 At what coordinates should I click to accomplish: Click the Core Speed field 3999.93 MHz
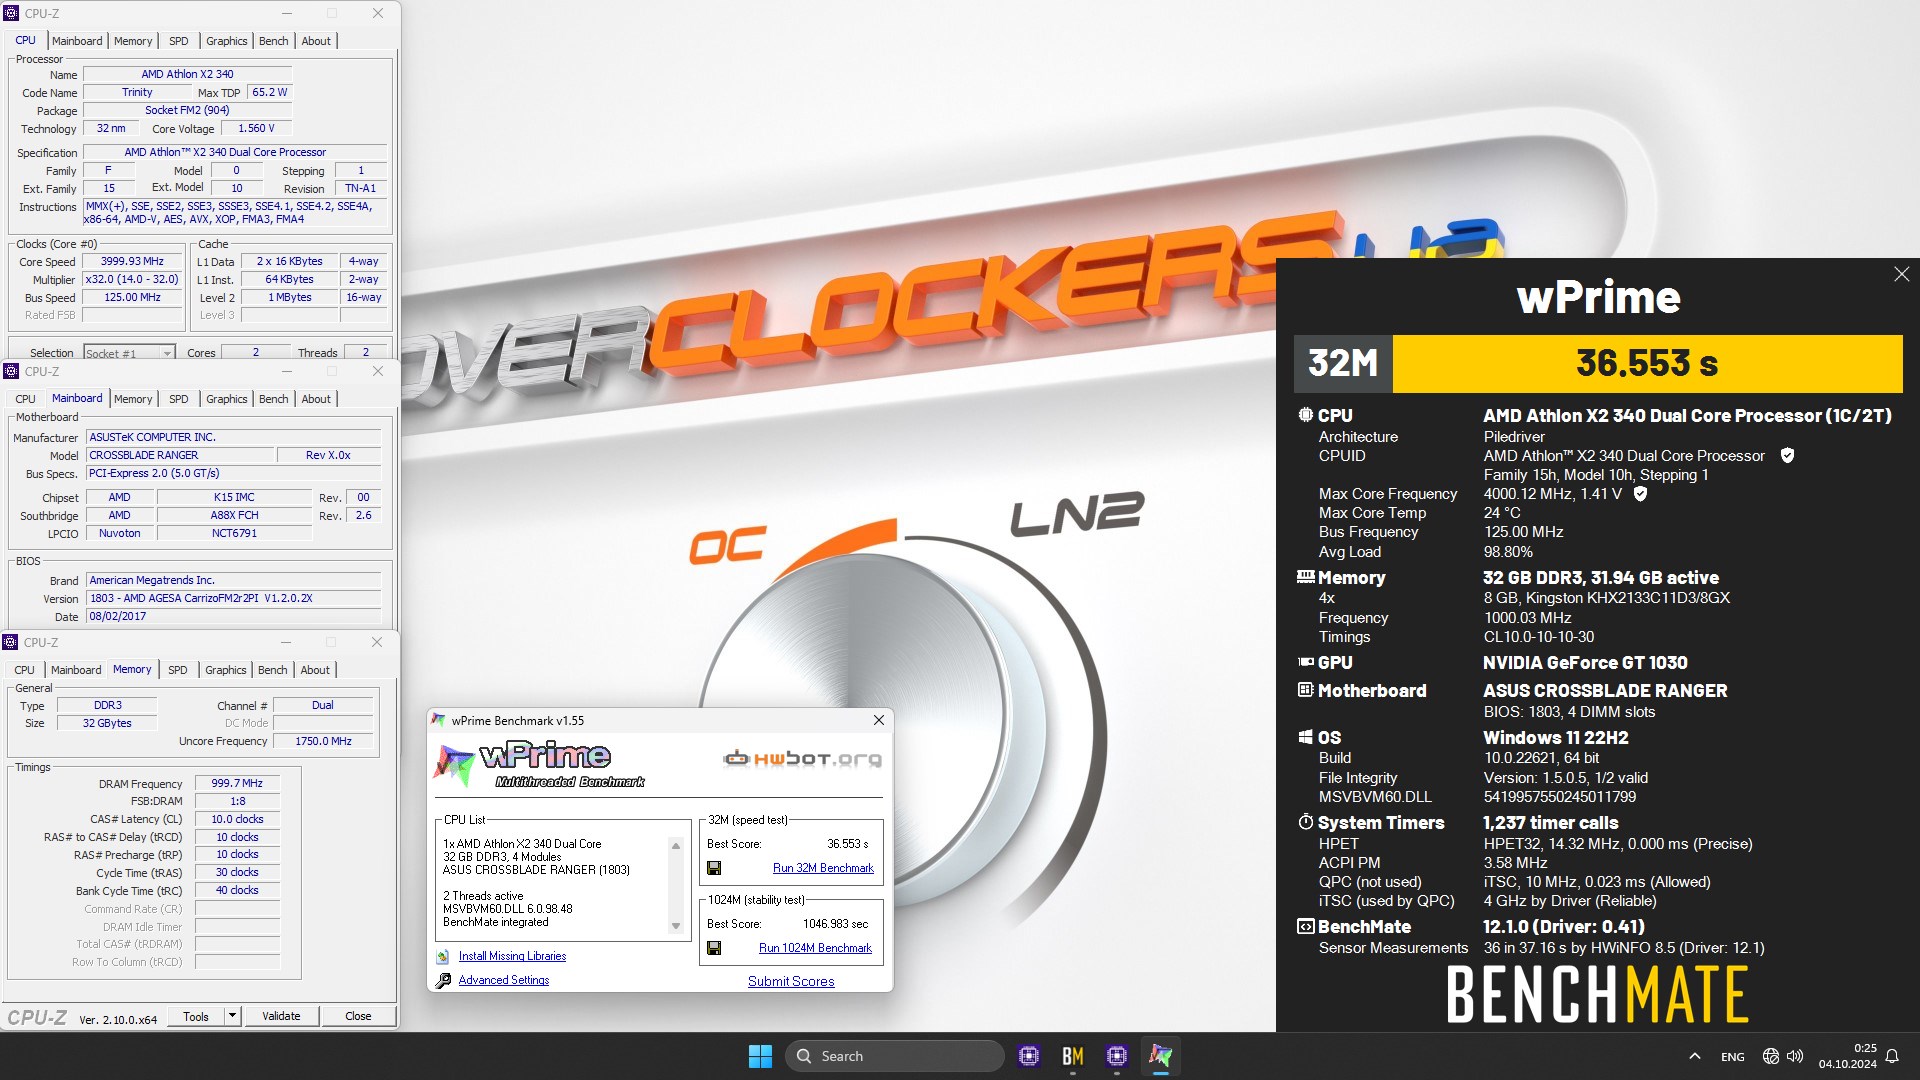[132, 262]
